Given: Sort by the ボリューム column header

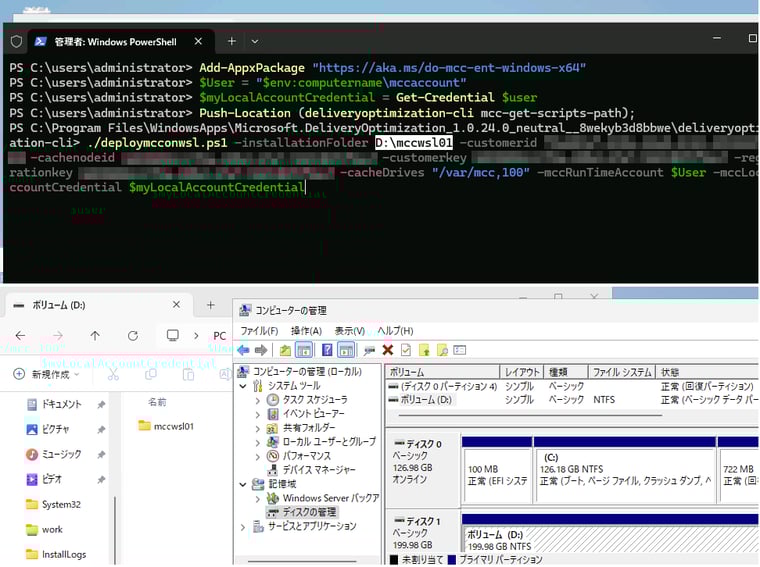Looking at the screenshot, I should coord(443,372).
